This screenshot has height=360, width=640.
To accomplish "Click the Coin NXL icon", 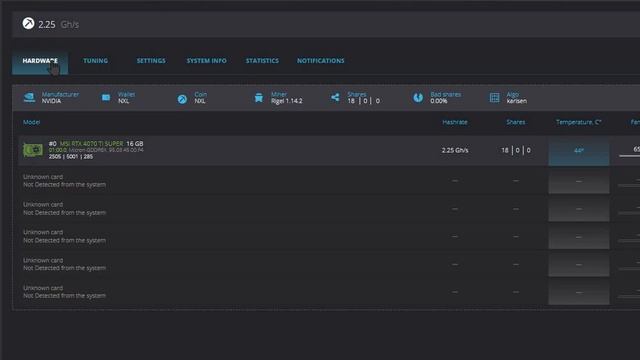I will 182,99.
